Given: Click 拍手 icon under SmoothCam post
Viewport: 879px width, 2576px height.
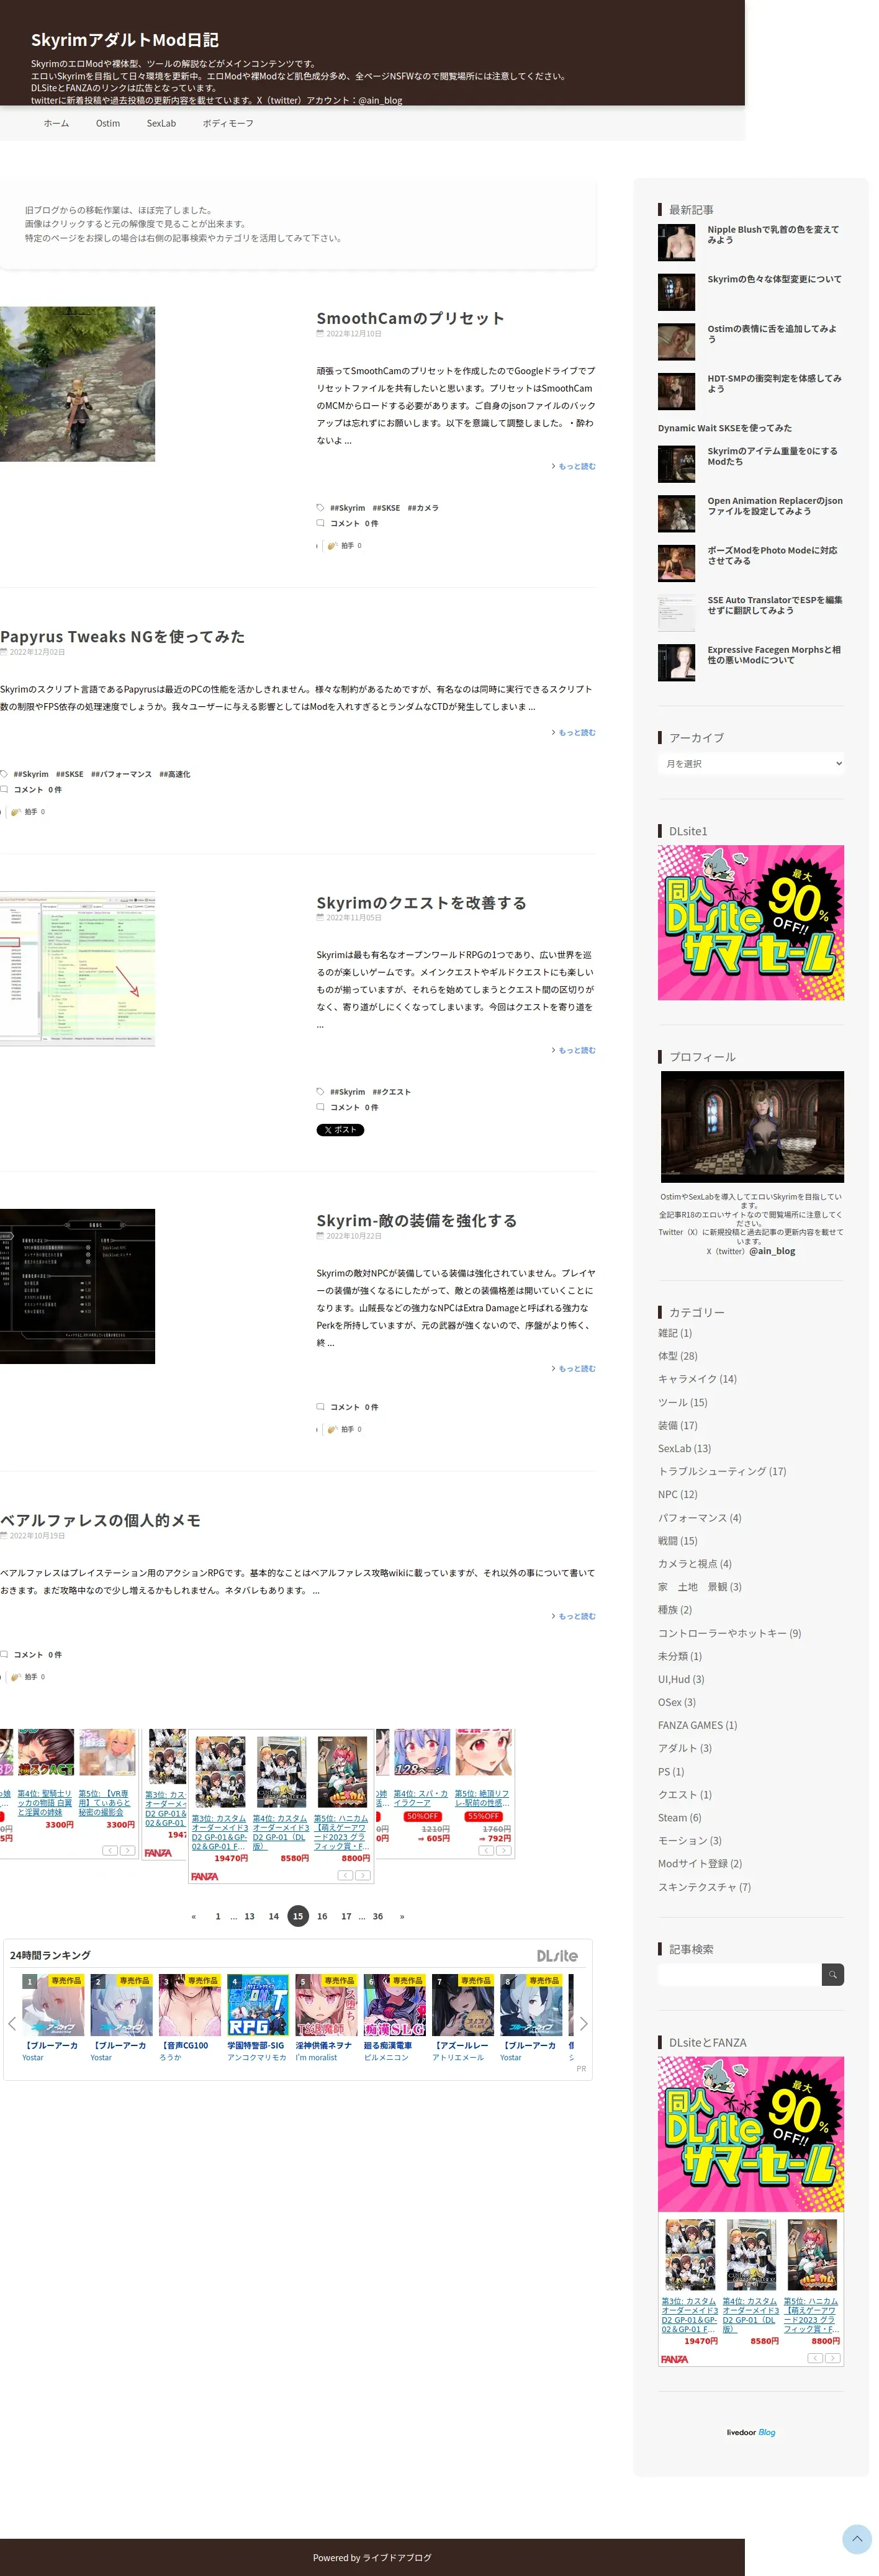Looking at the screenshot, I should [x=333, y=546].
